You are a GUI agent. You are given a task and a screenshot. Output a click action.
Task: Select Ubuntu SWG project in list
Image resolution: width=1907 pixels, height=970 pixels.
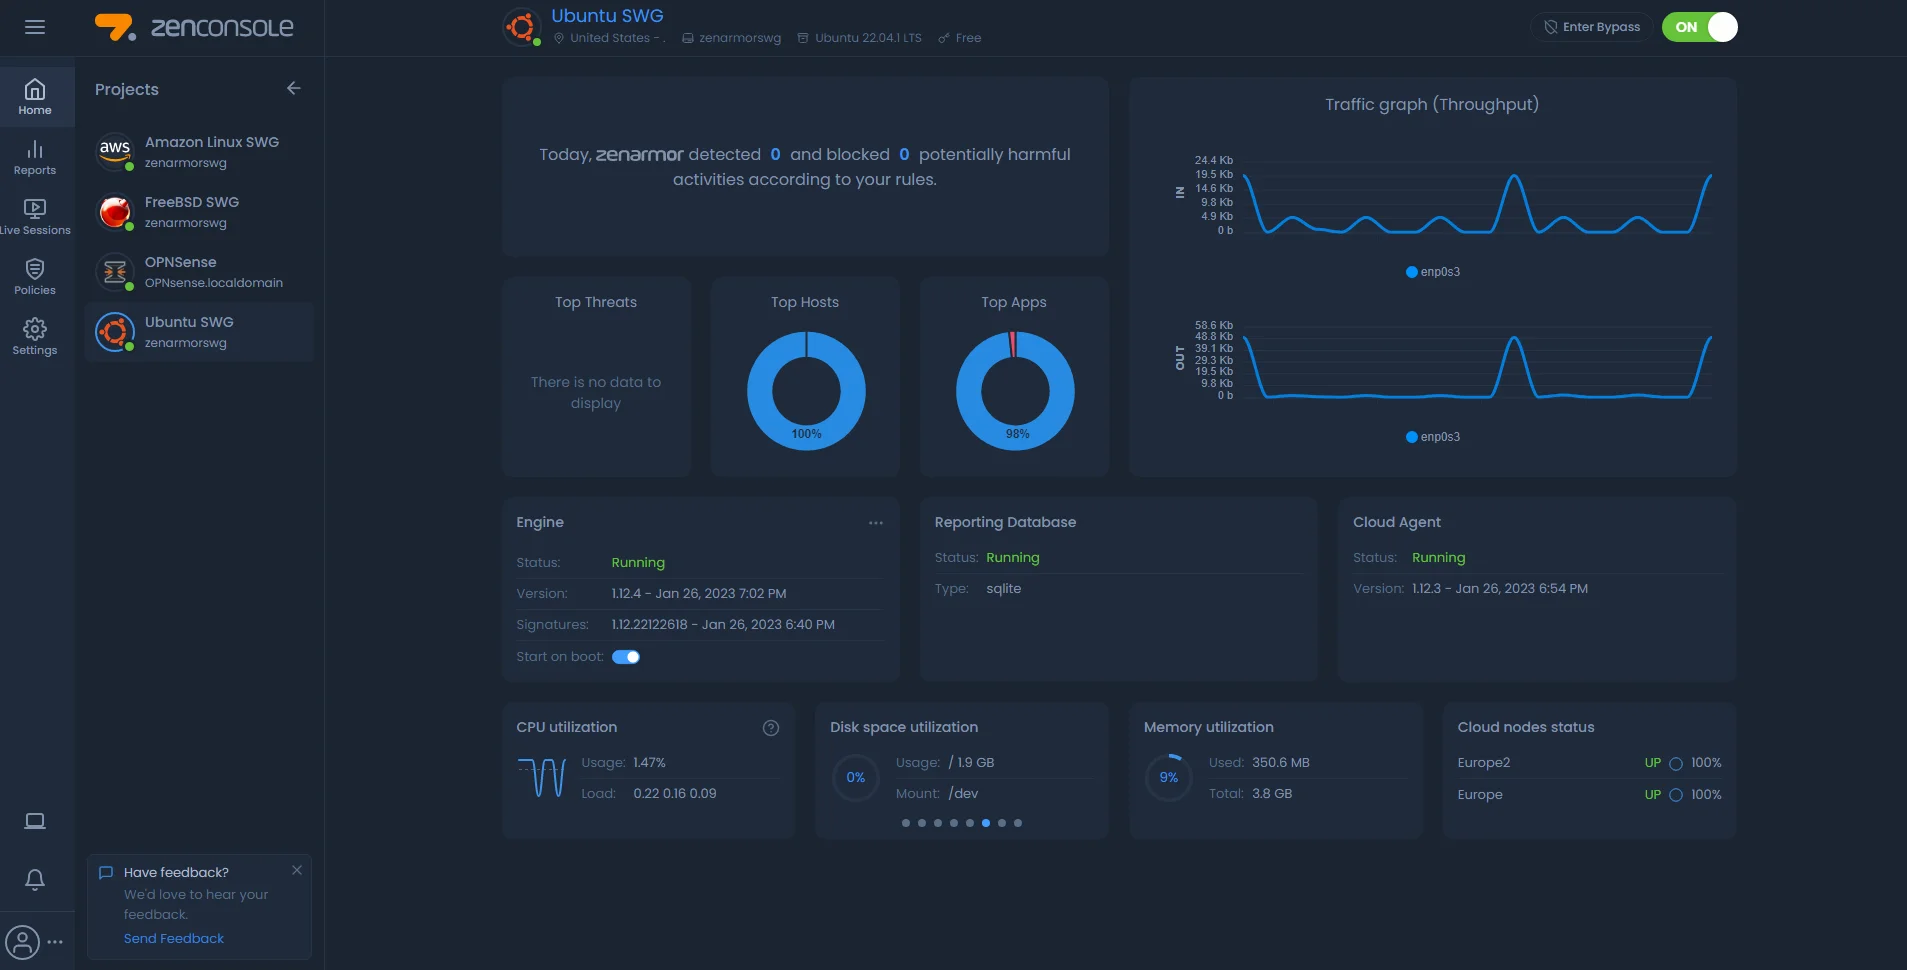tap(200, 332)
